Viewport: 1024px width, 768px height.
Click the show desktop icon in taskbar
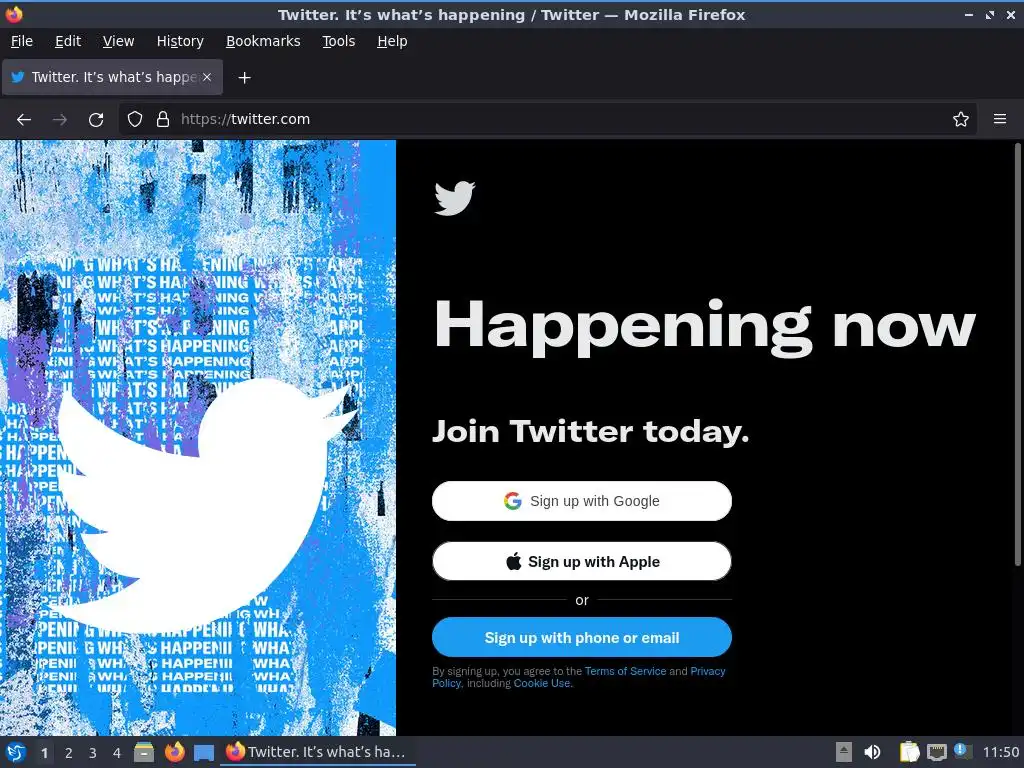point(204,753)
